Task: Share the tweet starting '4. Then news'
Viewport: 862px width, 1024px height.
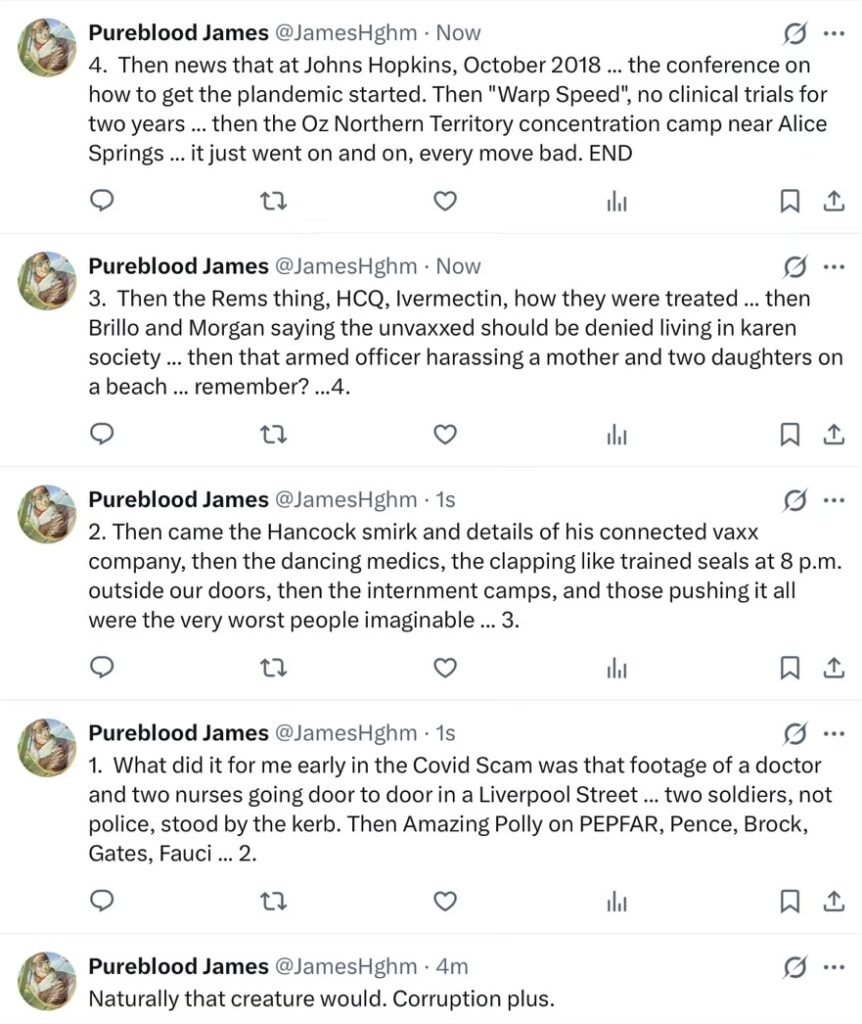Action: coord(832,201)
